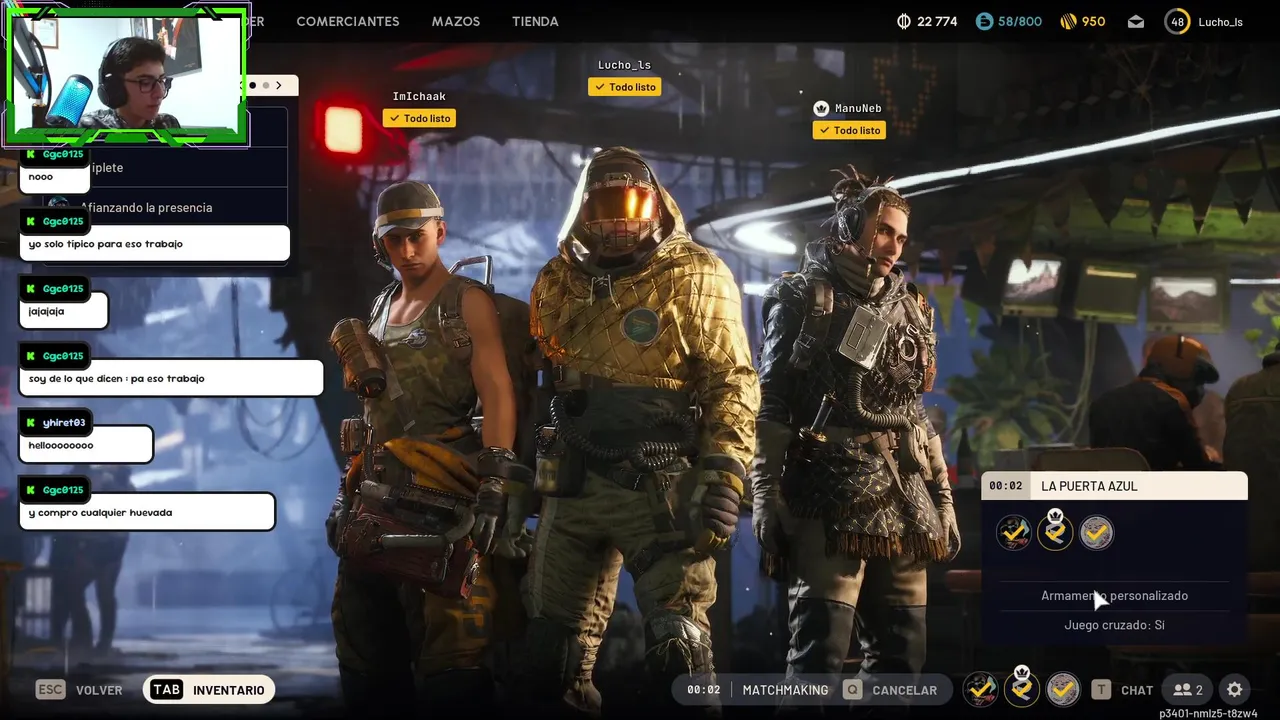Select the ImIchaak player name label
1280x720 pixels.
coord(419,96)
